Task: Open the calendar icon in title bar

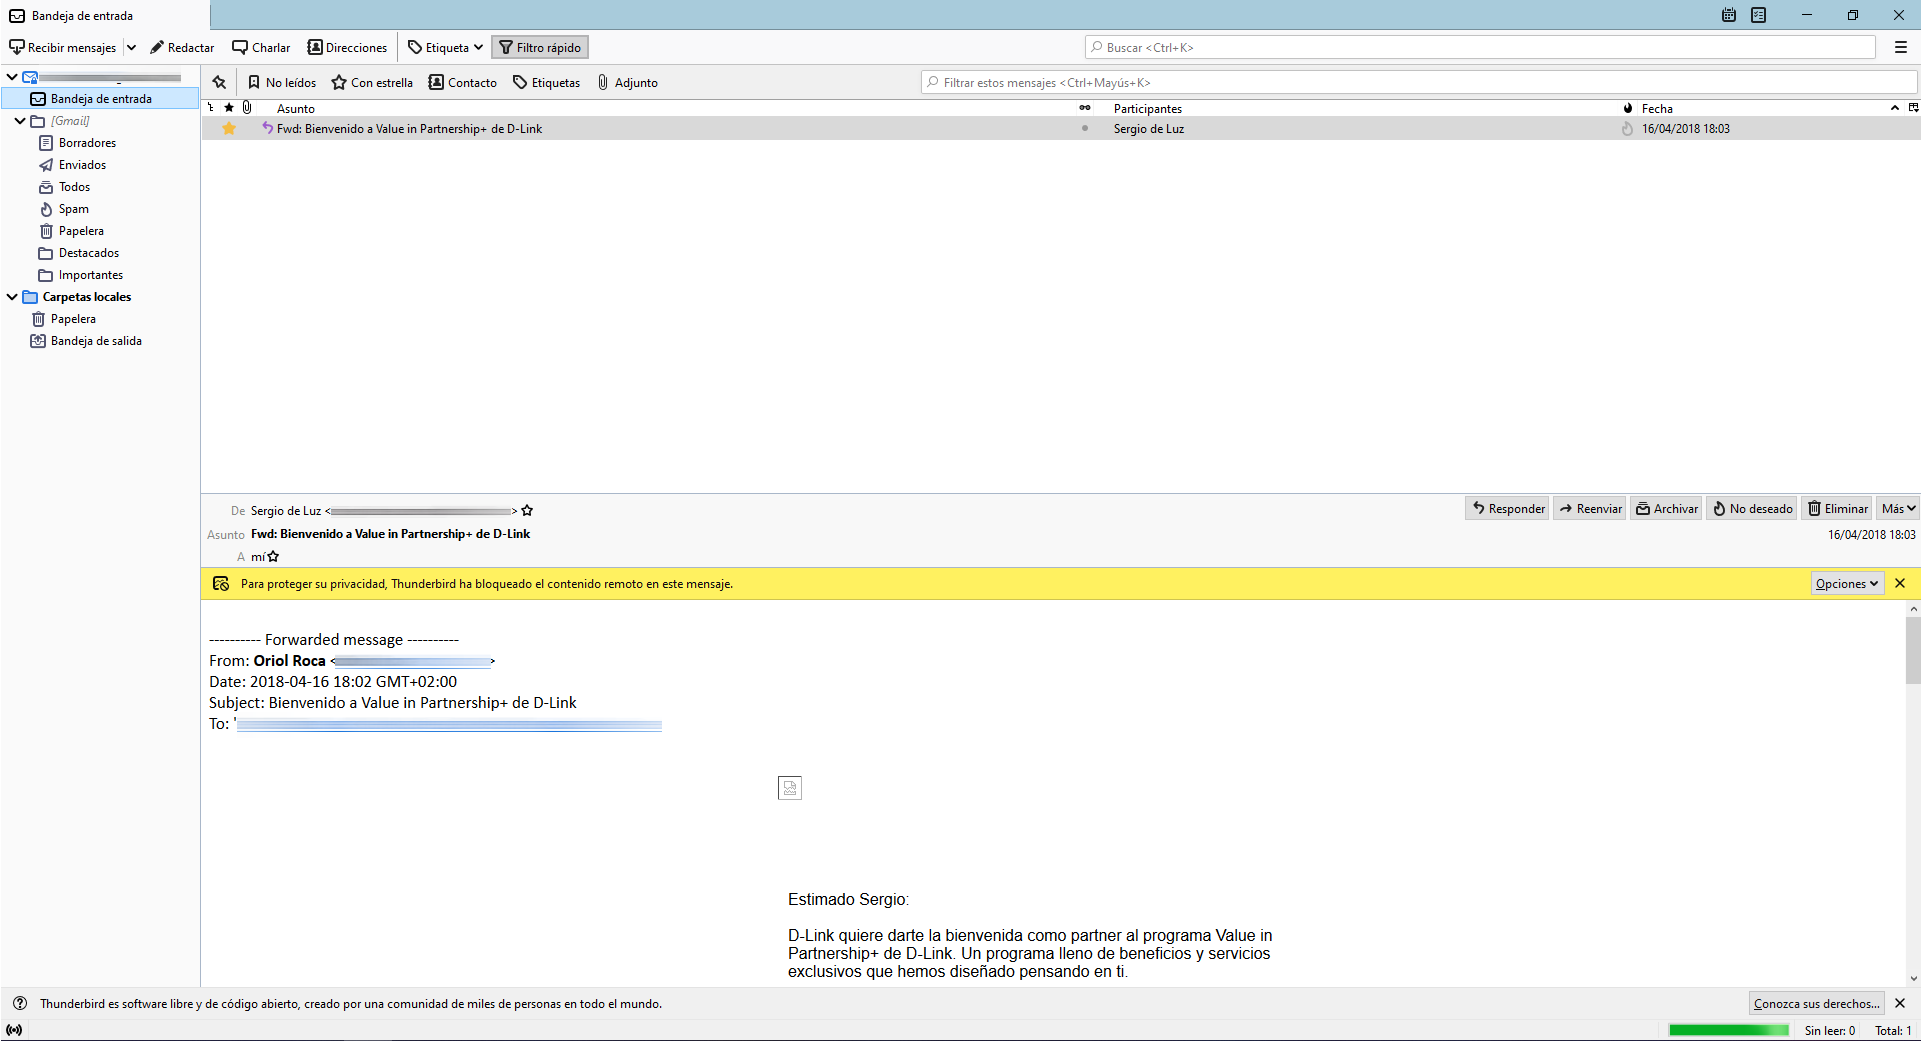Action: click(x=1729, y=15)
